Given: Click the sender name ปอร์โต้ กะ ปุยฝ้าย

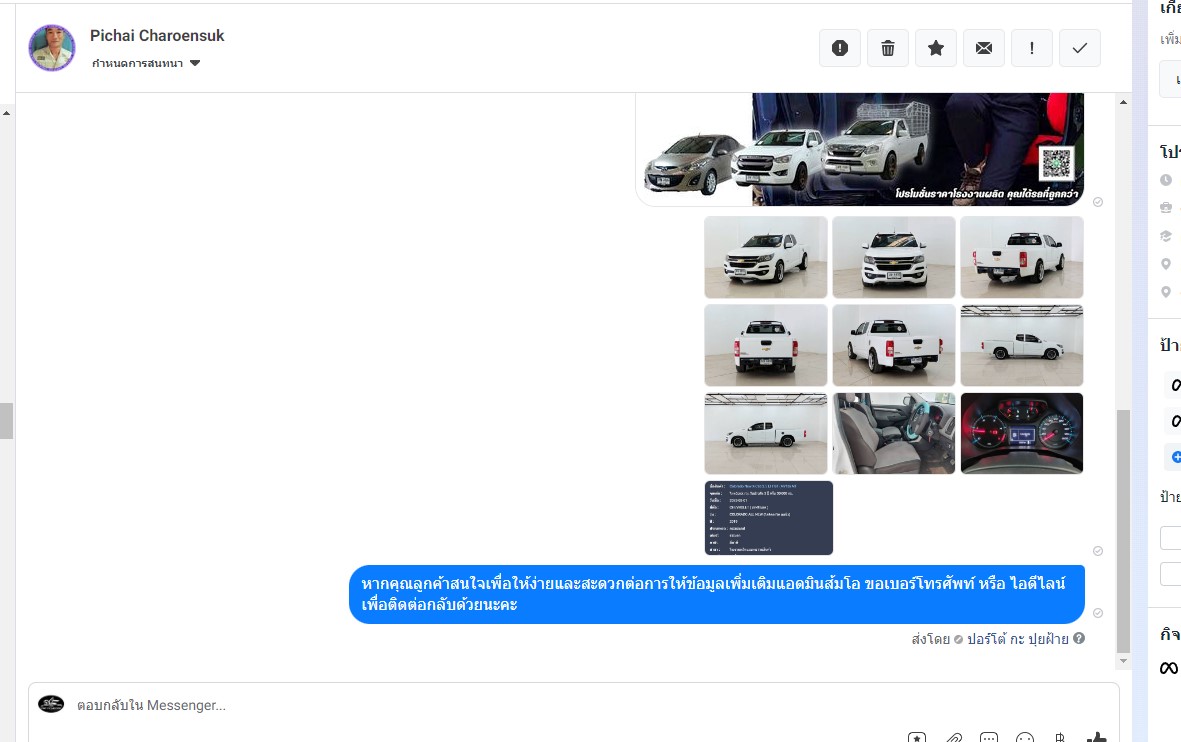Looking at the screenshot, I should (1018, 639).
